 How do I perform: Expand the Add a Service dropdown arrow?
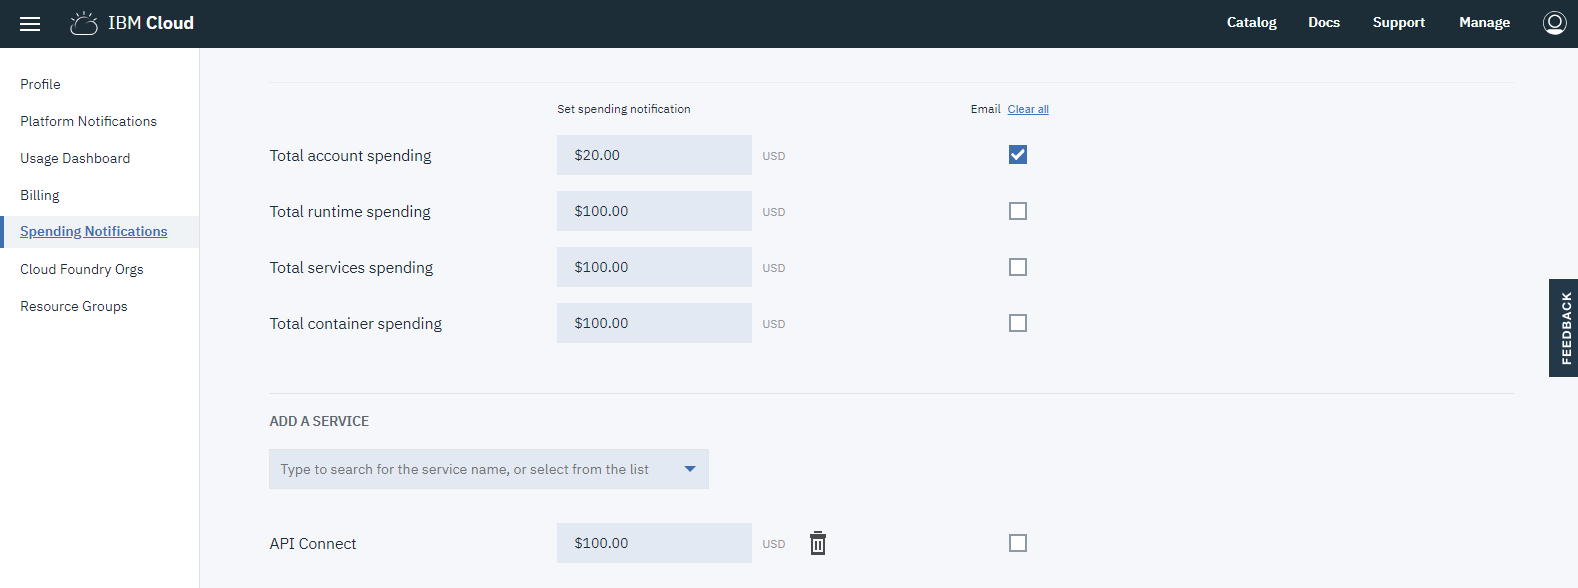coord(690,469)
